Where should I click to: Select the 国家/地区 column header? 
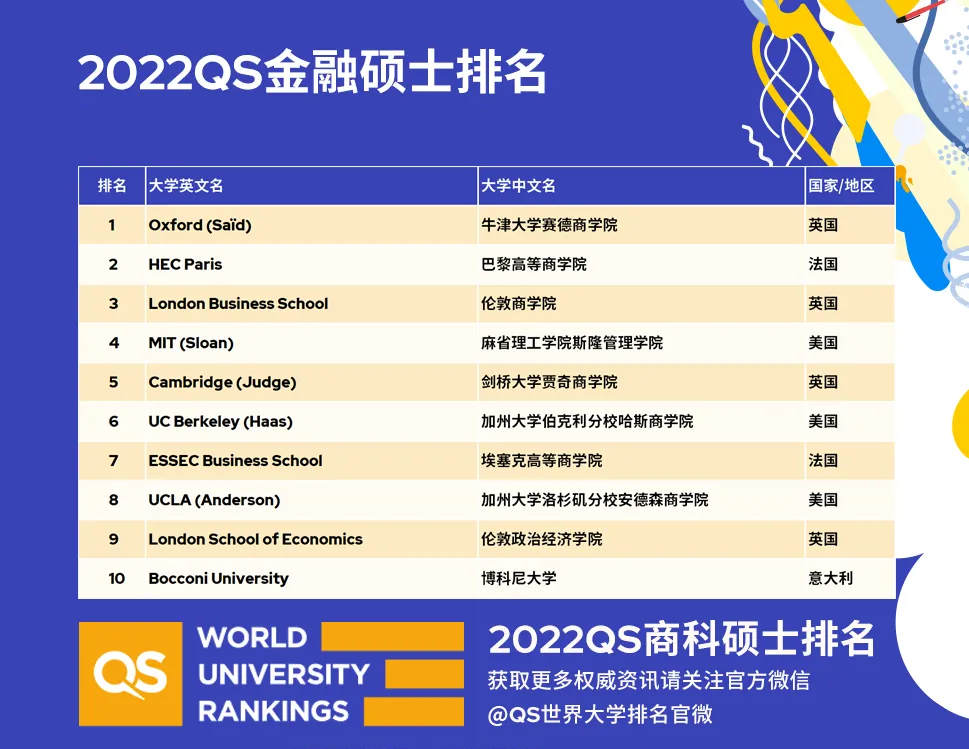[x=850, y=185]
